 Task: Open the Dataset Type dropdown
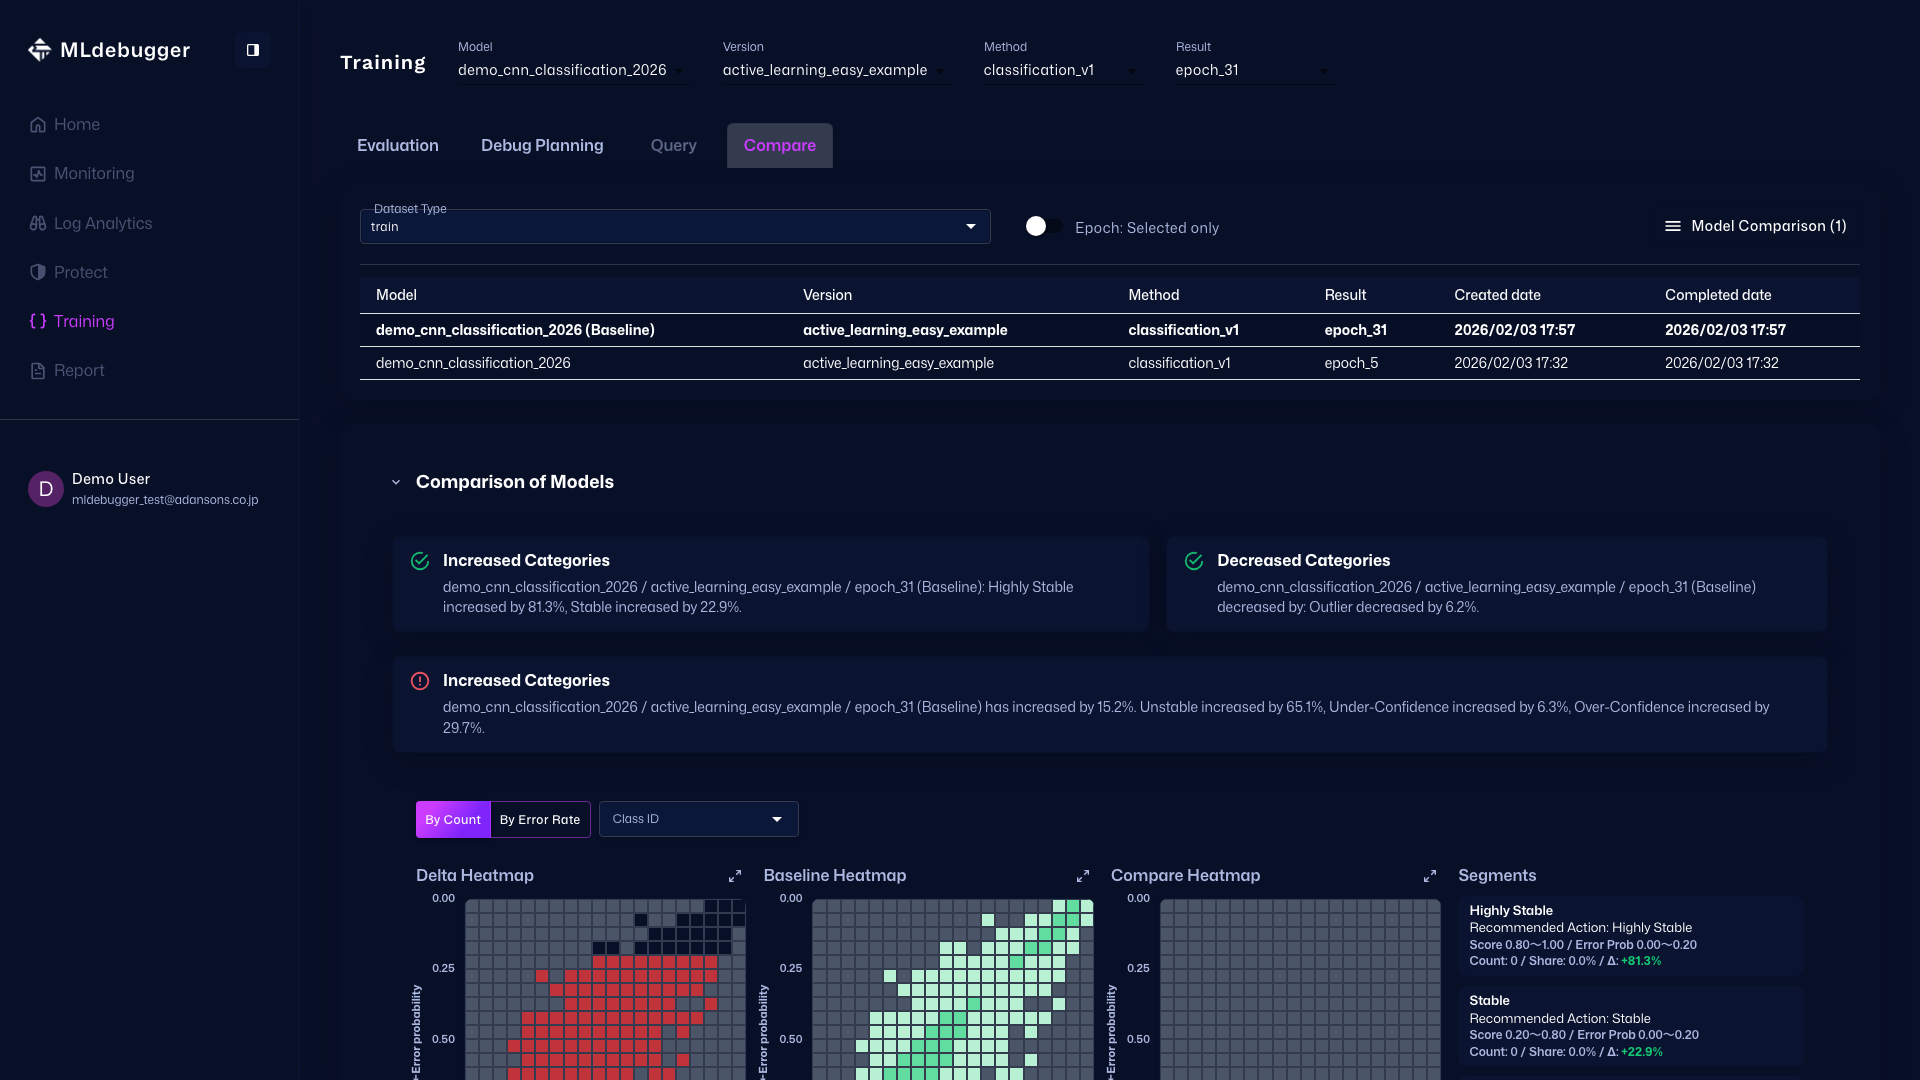[675, 227]
